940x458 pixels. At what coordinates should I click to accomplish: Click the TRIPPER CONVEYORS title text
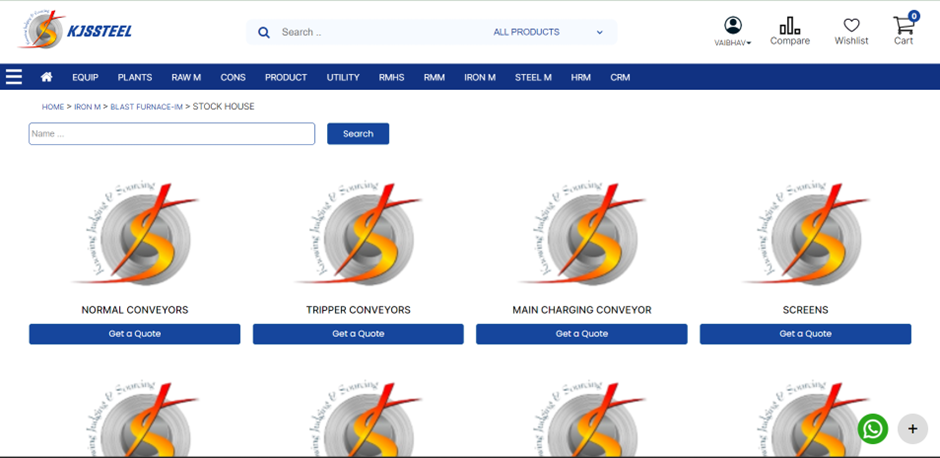point(358,310)
